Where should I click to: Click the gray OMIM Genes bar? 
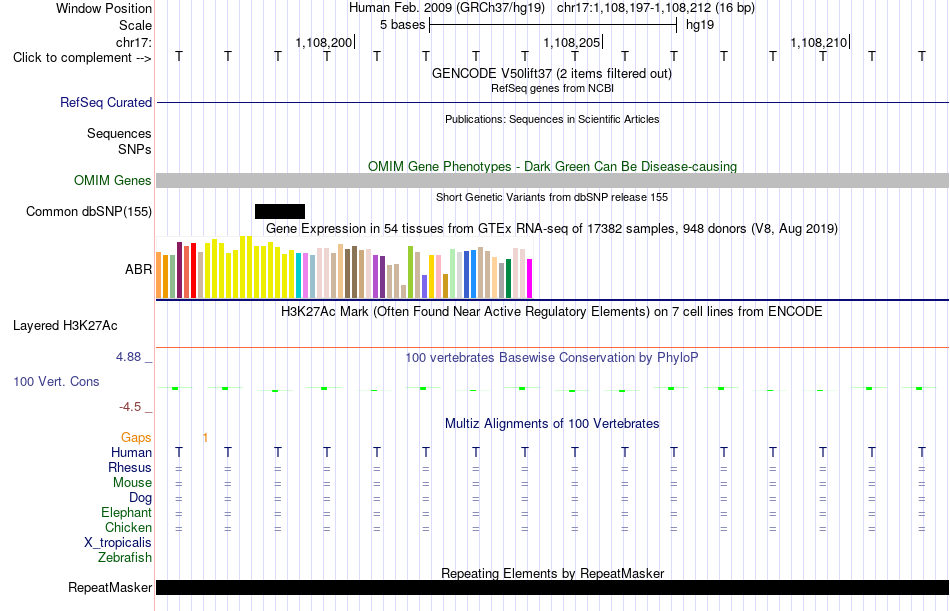click(553, 181)
